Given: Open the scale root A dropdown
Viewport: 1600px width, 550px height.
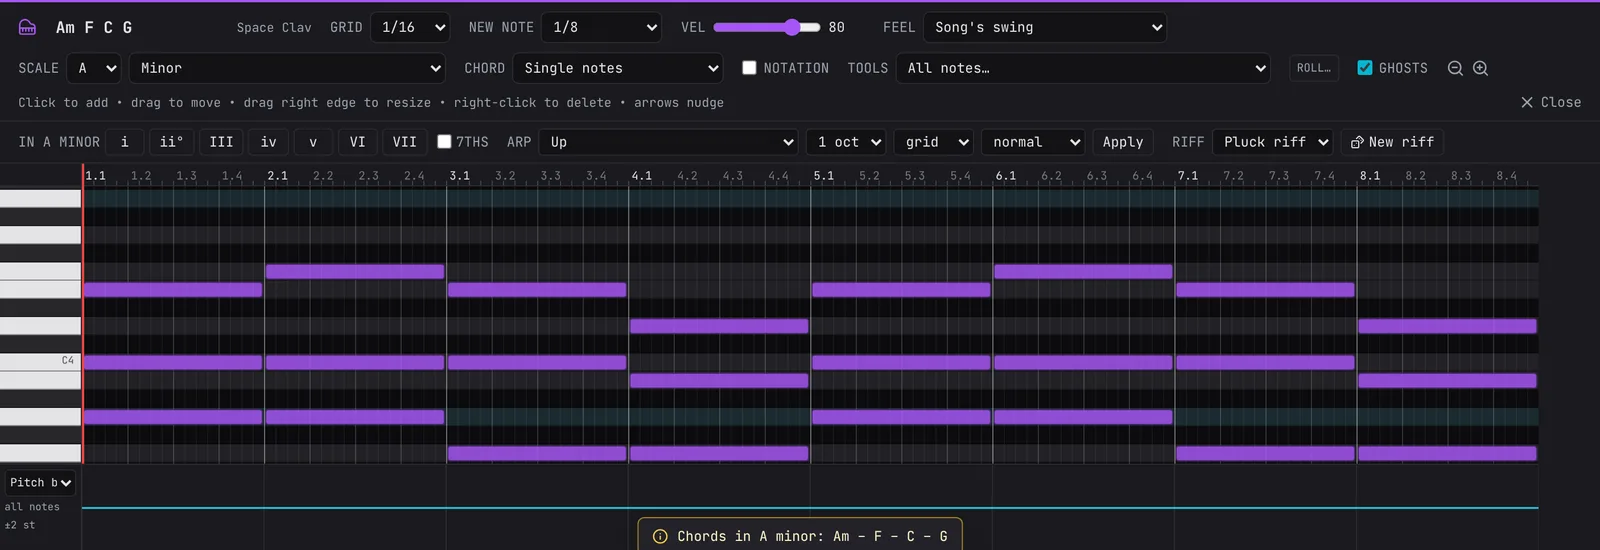Looking at the screenshot, I should point(94,68).
